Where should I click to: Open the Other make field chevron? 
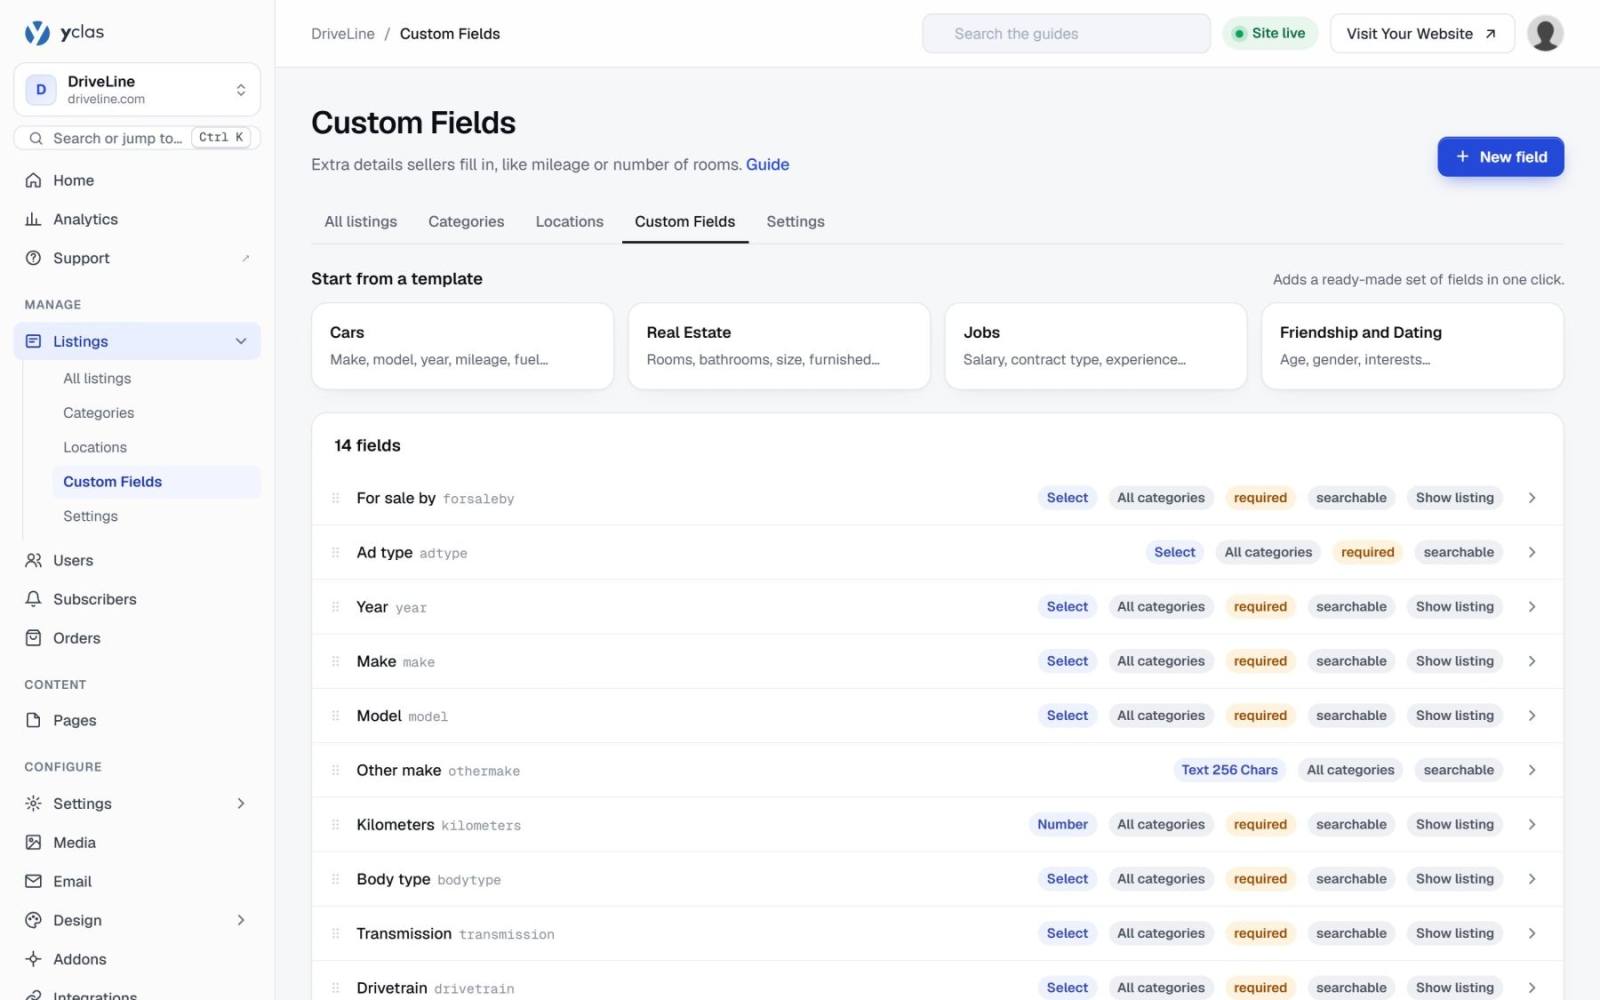[x=1531, y=770]
